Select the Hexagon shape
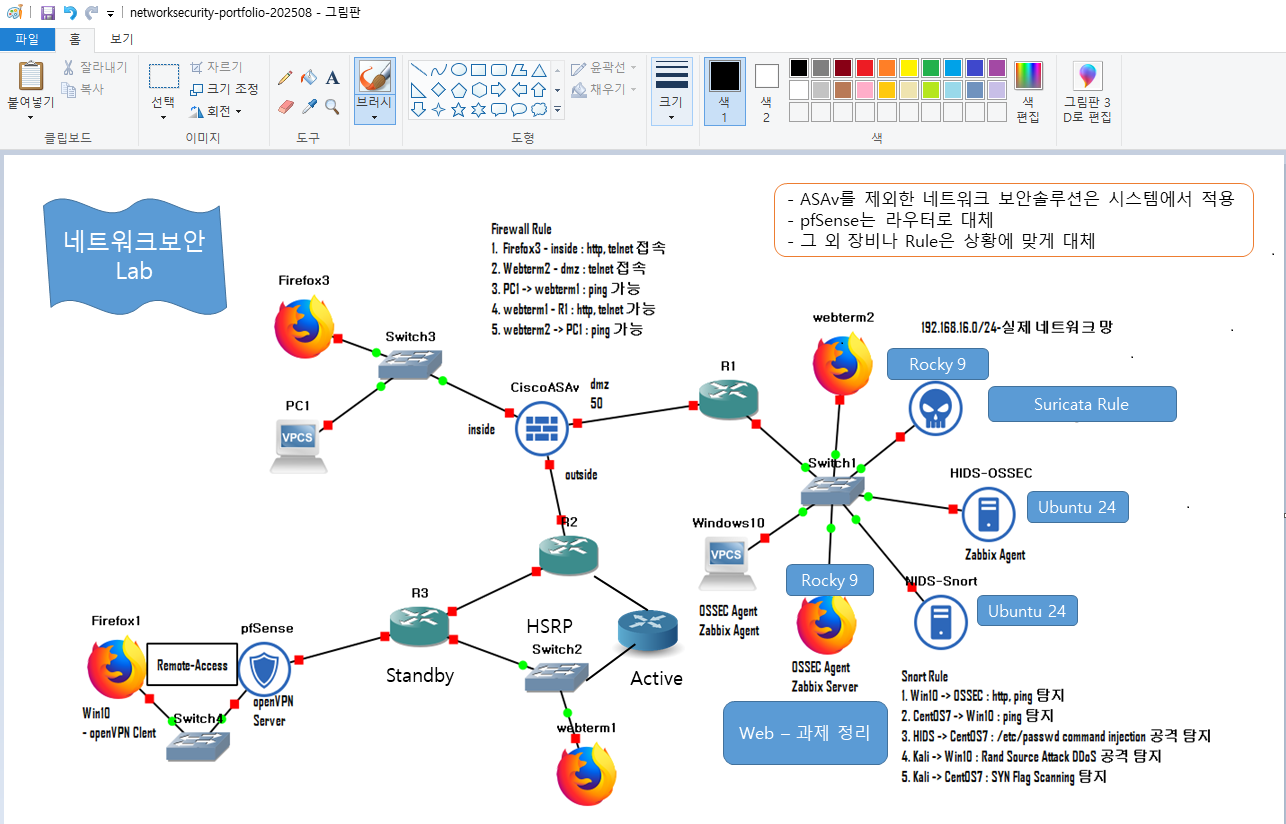 478,90
